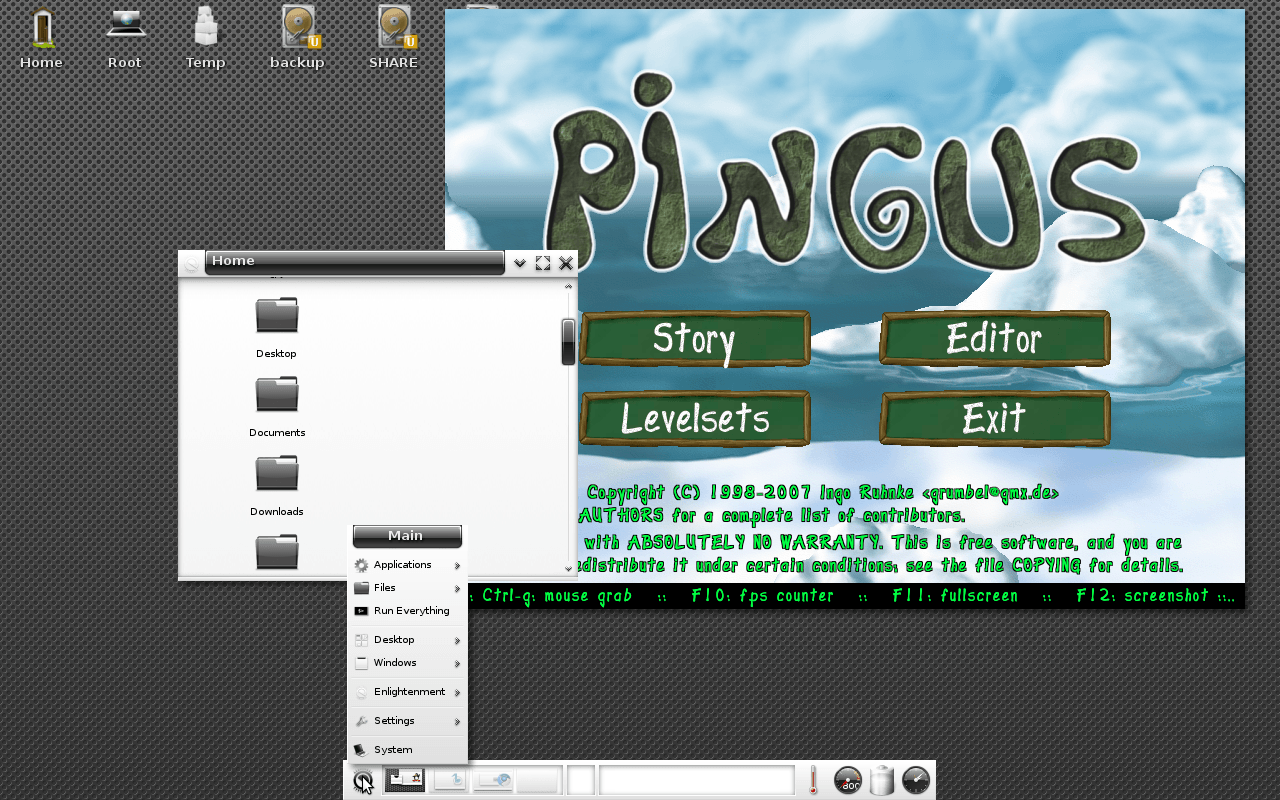The width and height of the screenshot is (1280, 800).
Task: Choose Run Everything from Main menu
Action: [407, 611]
